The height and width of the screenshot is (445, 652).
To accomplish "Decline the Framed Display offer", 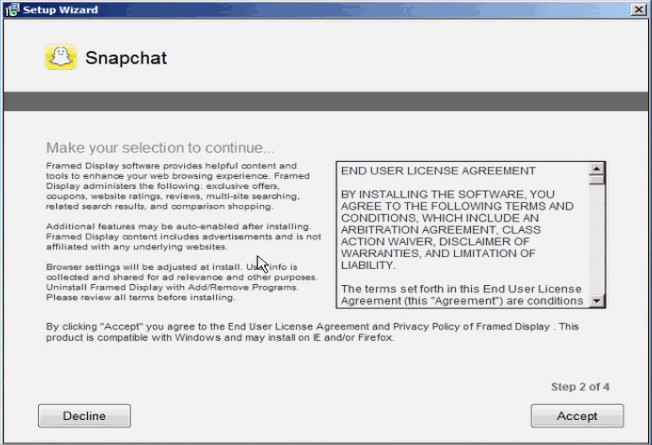I will point(84,415).
